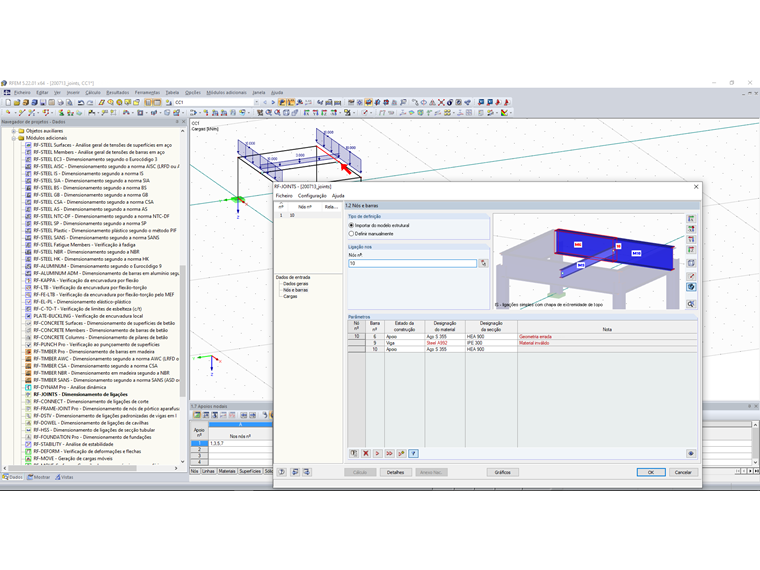Go to next load case with right arrow
Screen dimensions: 760x570
(273, 102)
